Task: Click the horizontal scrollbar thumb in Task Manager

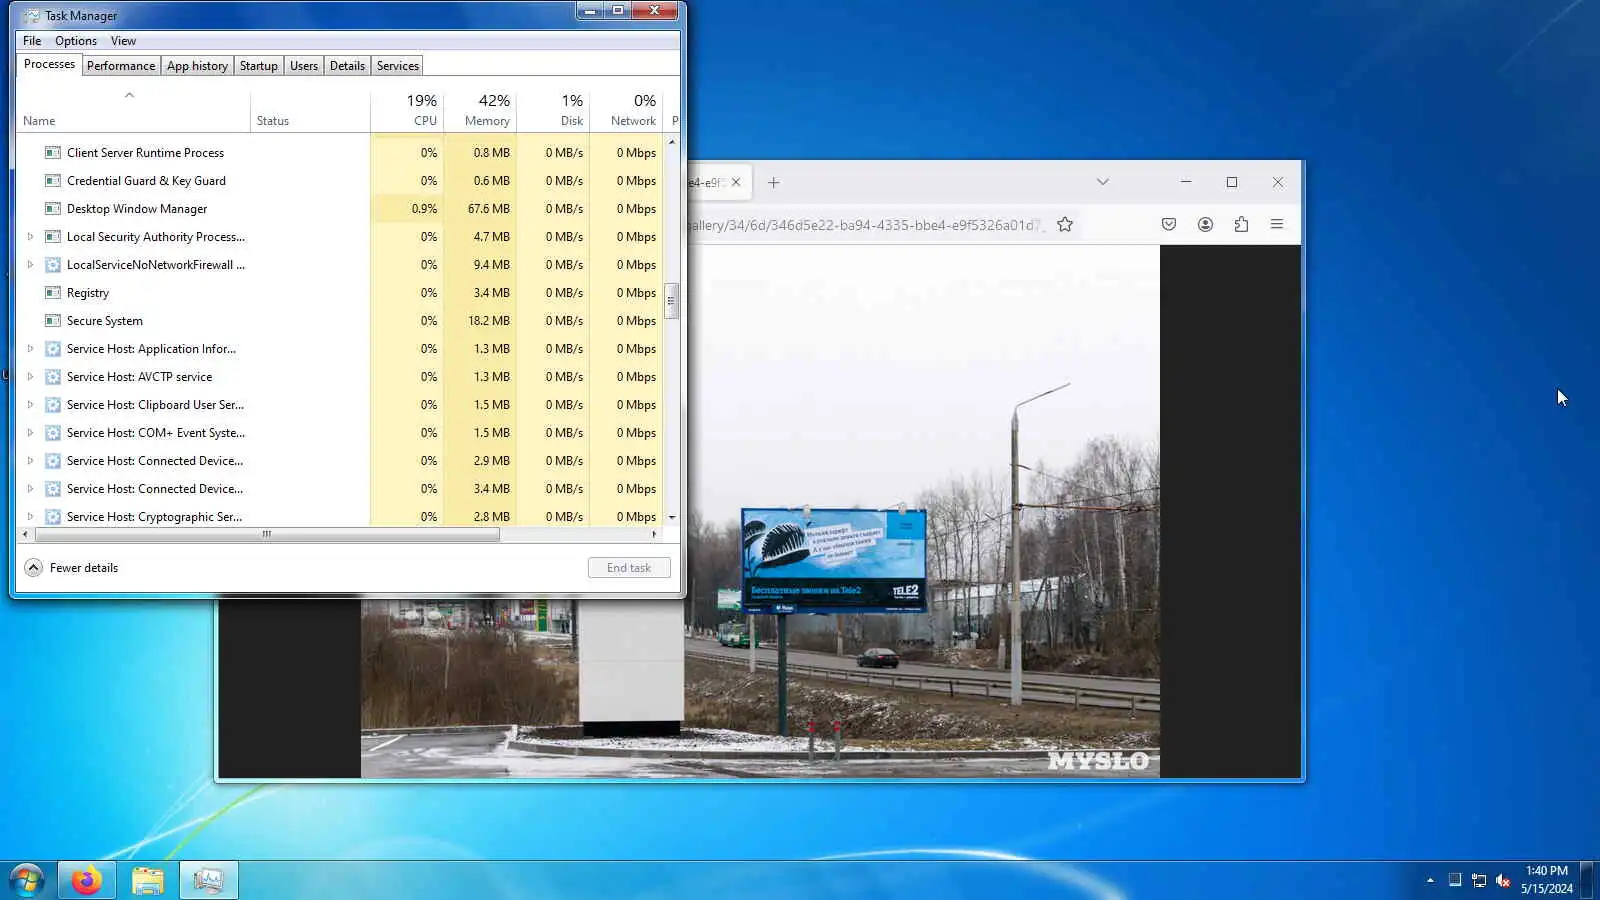Action: pyautogui.click(x=267, y=535)
